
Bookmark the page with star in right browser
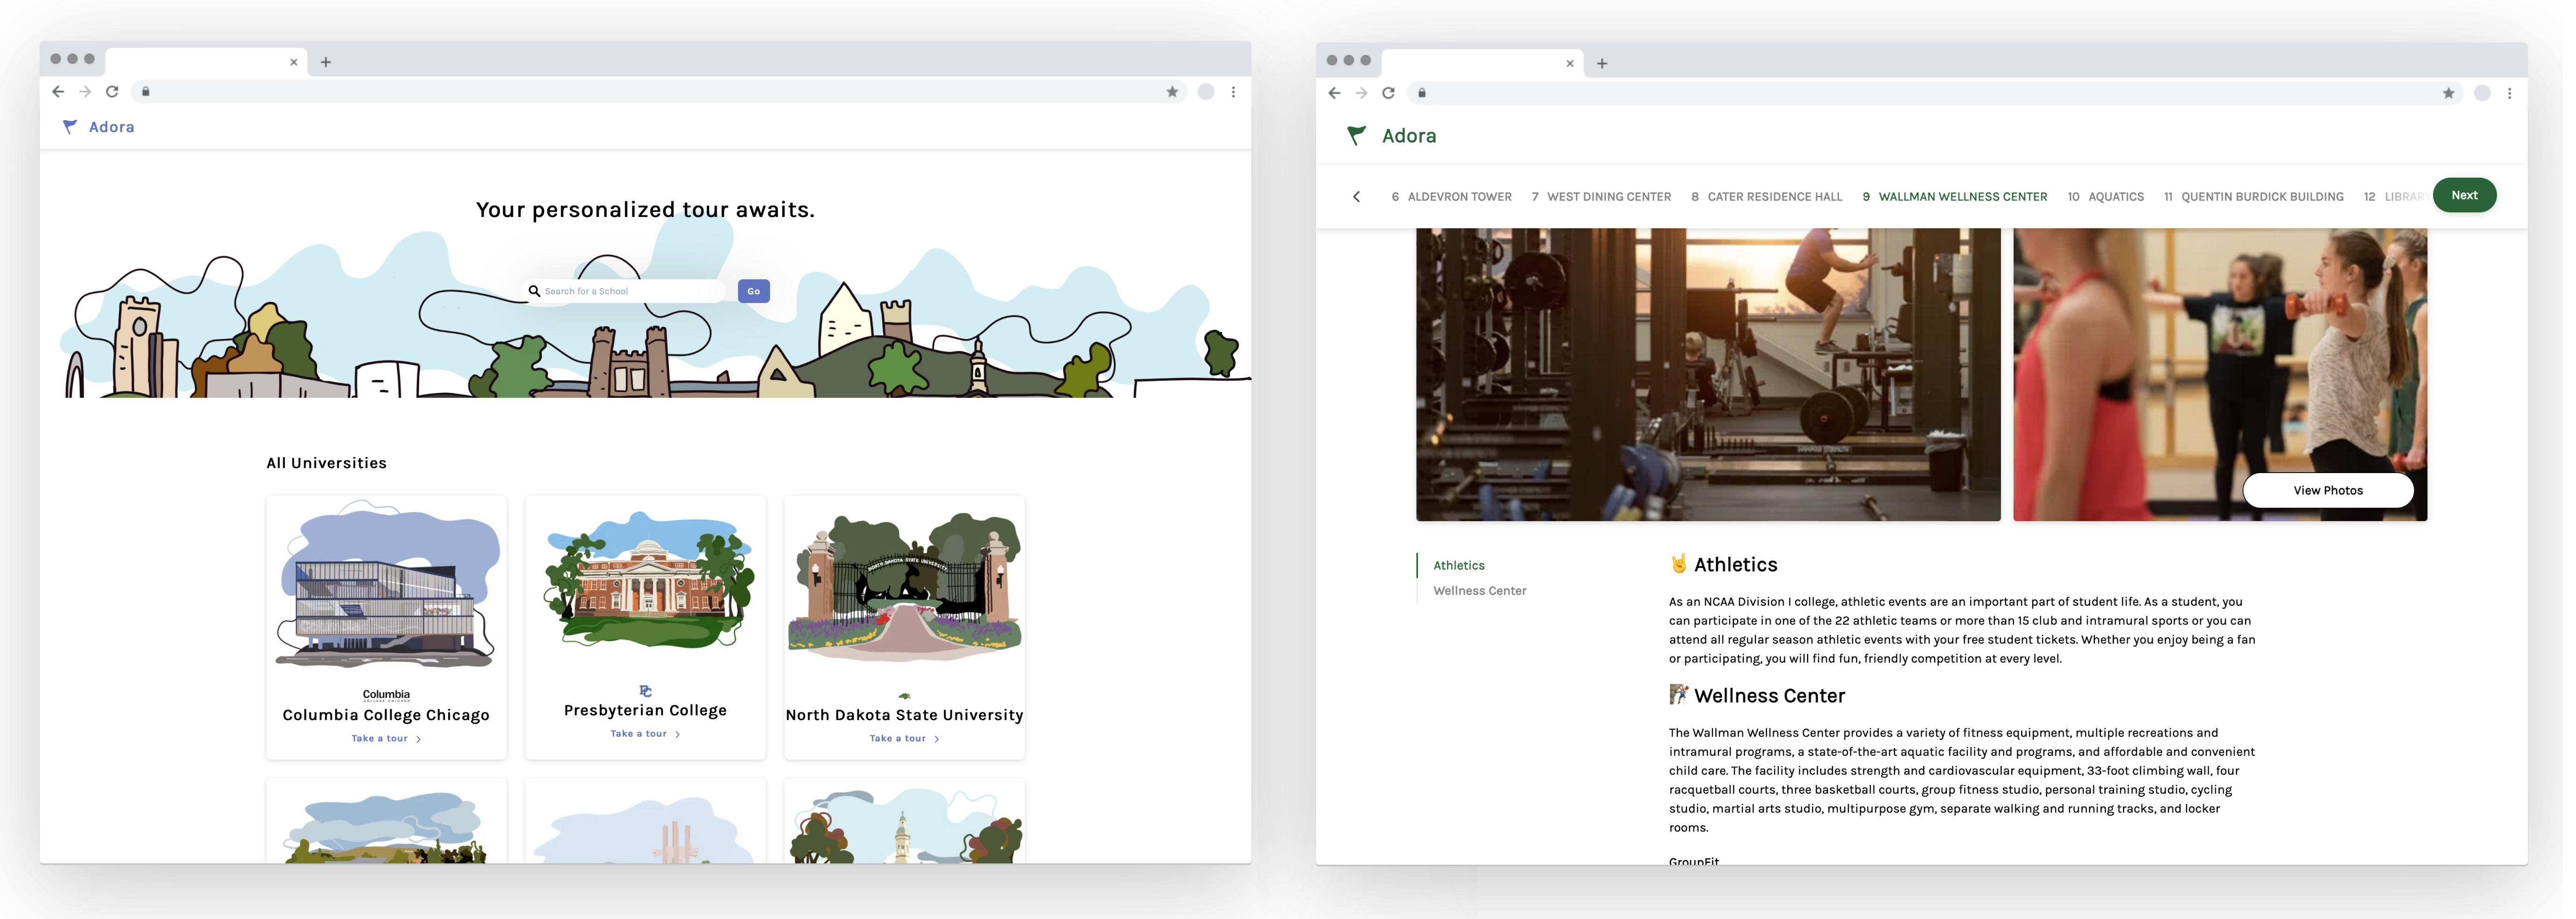click(2448, 93)
